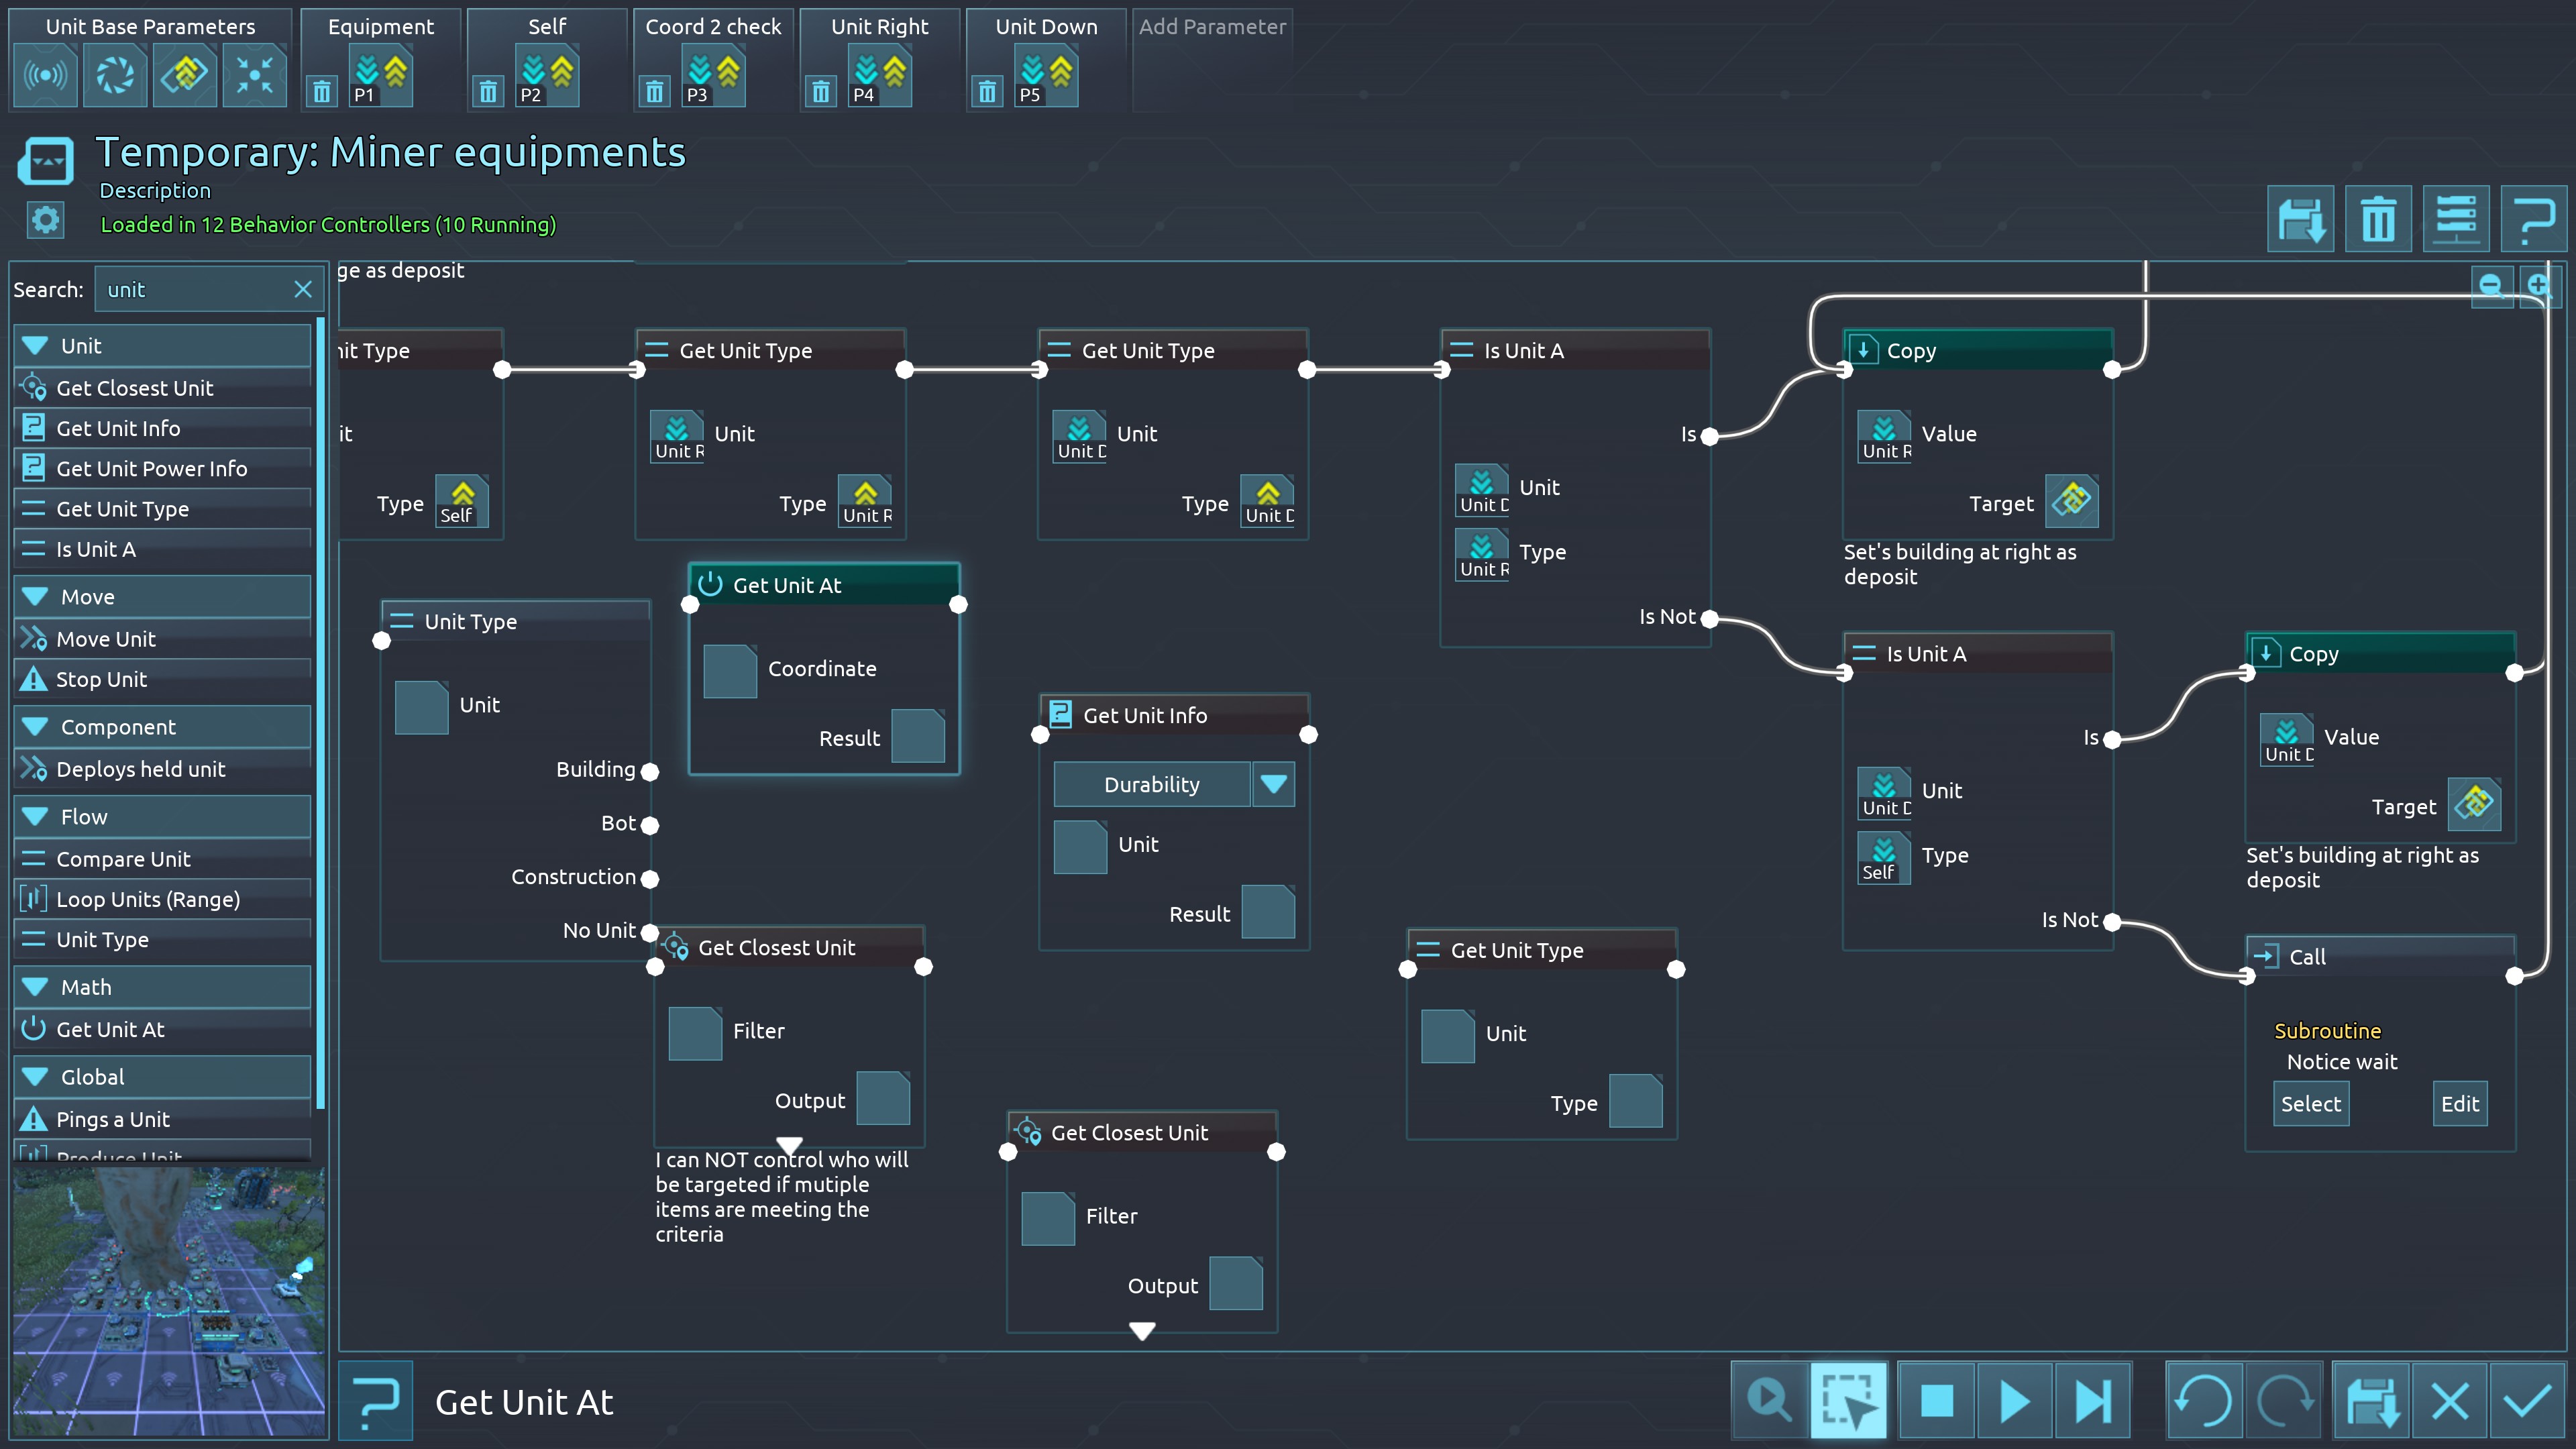The height and width of the screenshot is (1449, 2576).
Task: Collapse the Move category in the instruction list
Action: 36,597
